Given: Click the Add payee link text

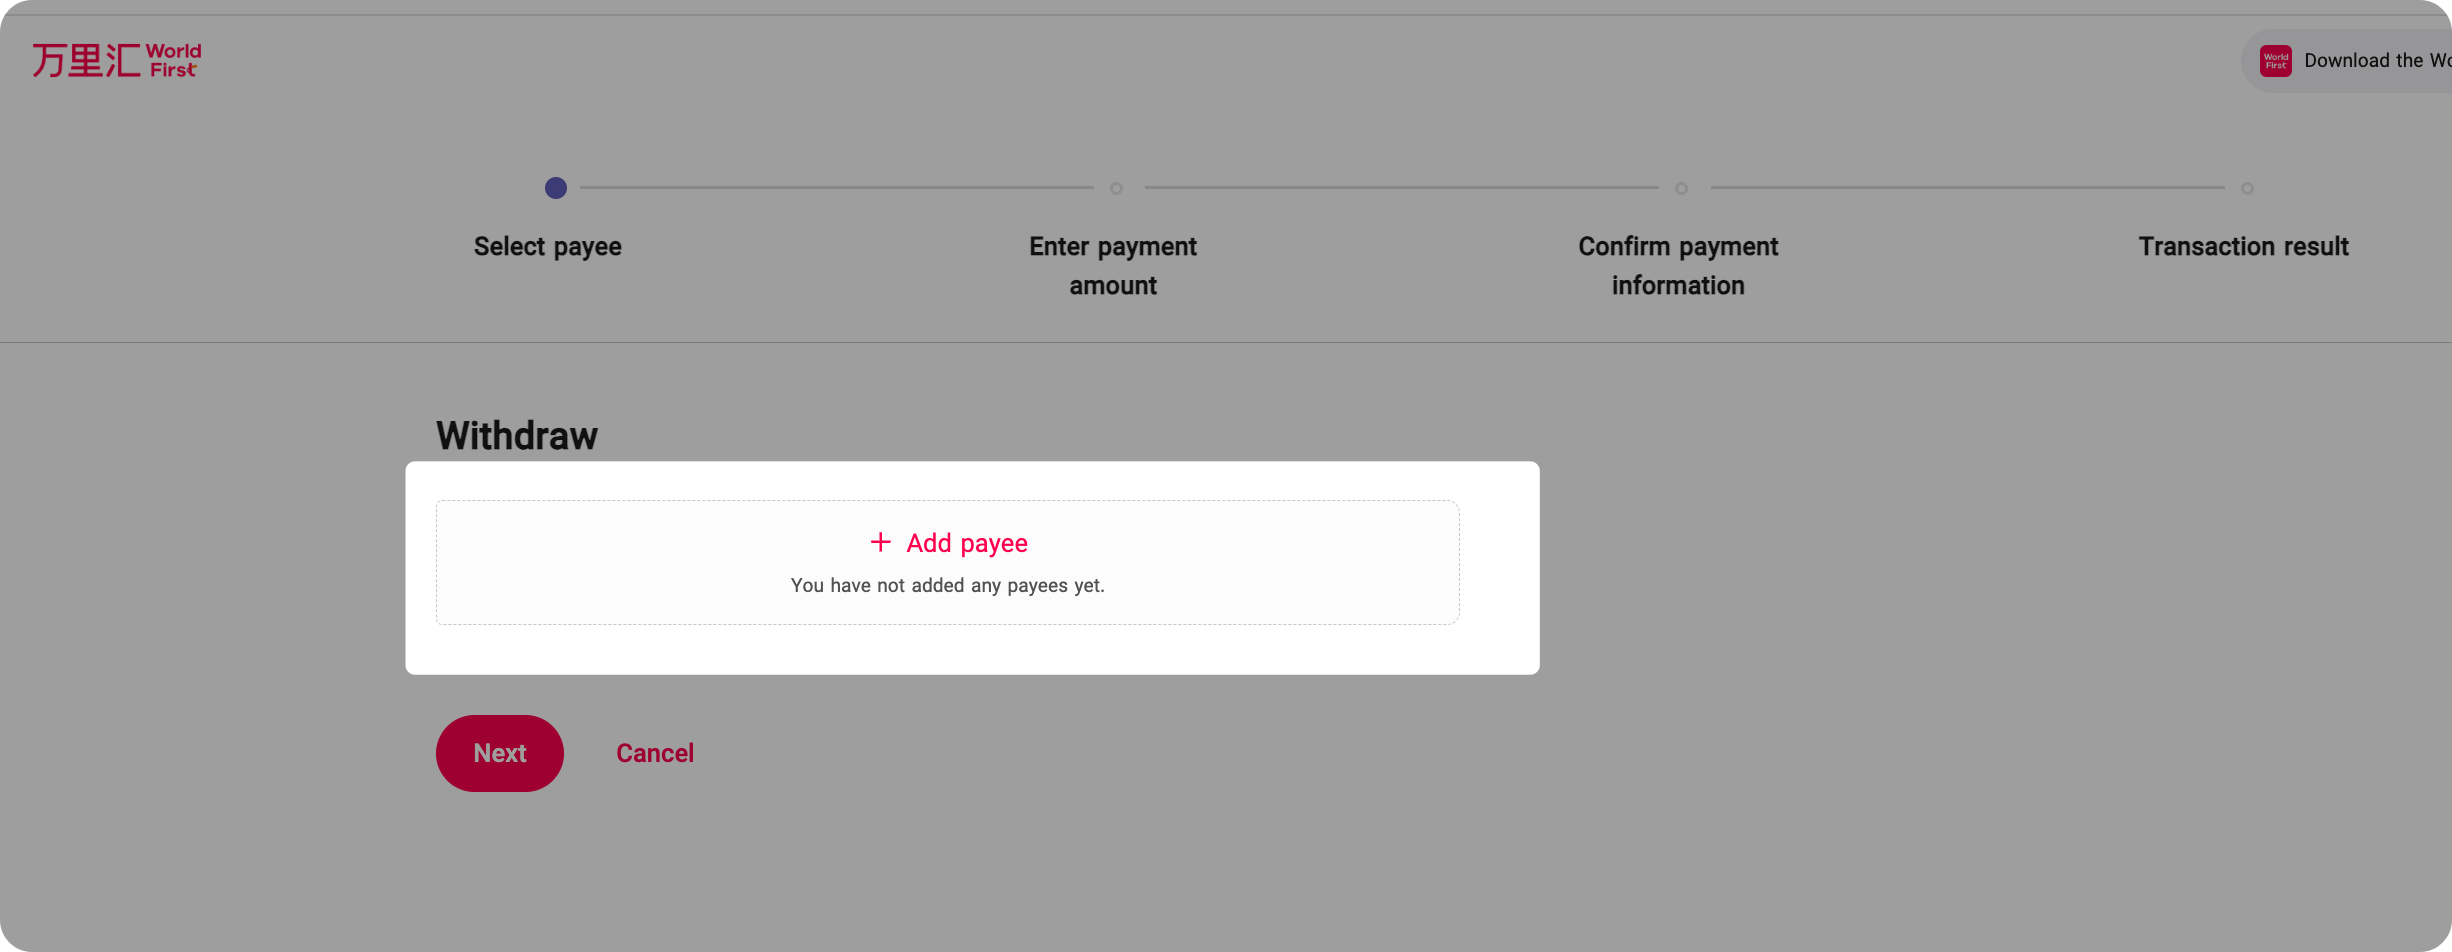Looking at the screenshot, I should coord(966,543).
